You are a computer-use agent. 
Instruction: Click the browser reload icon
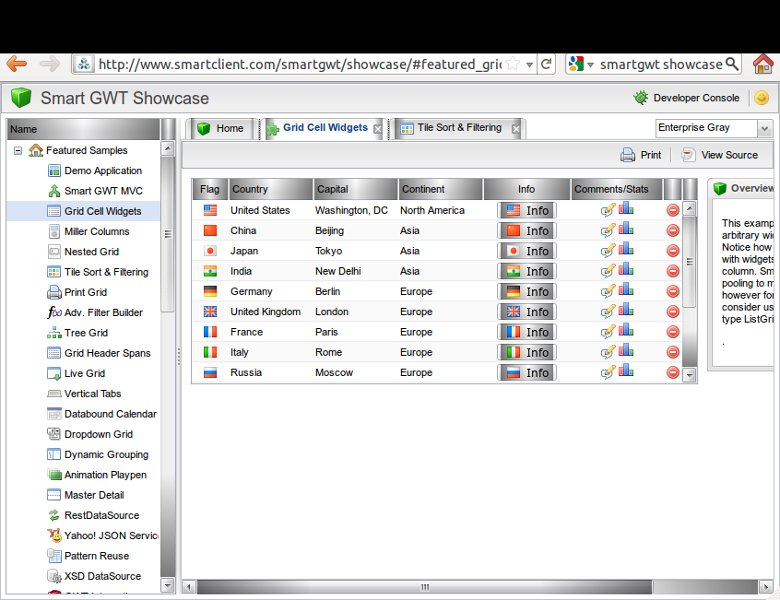(547, 64)
